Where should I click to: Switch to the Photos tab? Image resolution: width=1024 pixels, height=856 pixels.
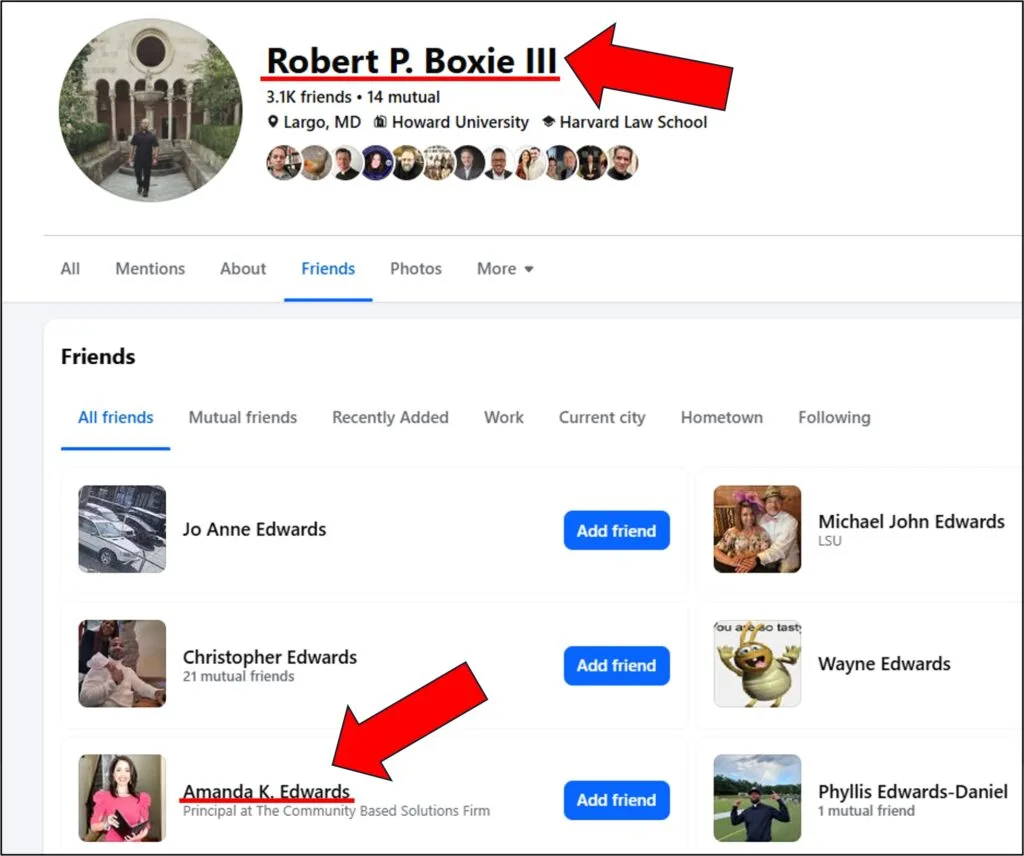point(415,268)
